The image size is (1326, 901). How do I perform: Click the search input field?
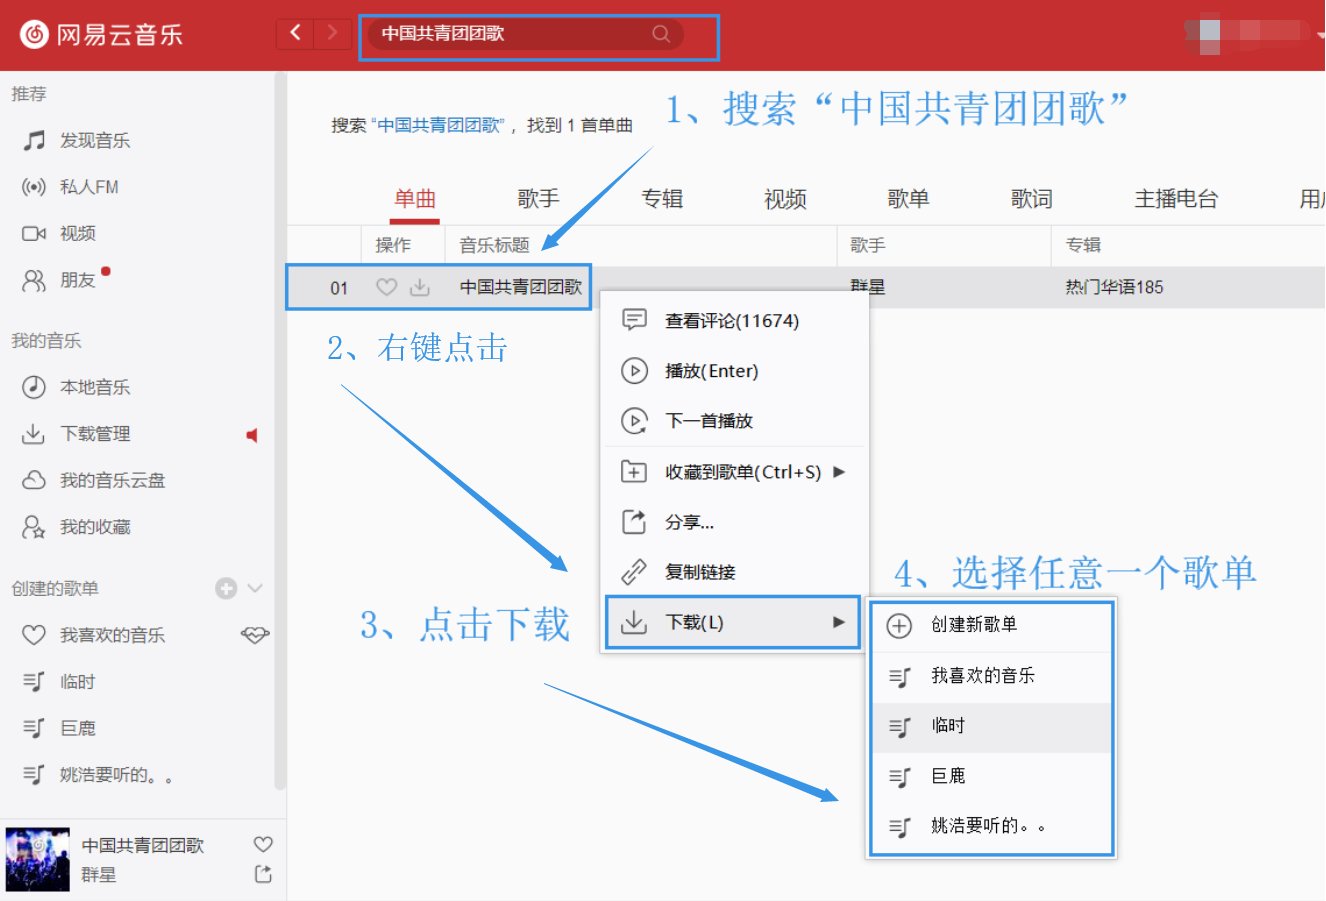pyautogui.click(x=520, y=33)
